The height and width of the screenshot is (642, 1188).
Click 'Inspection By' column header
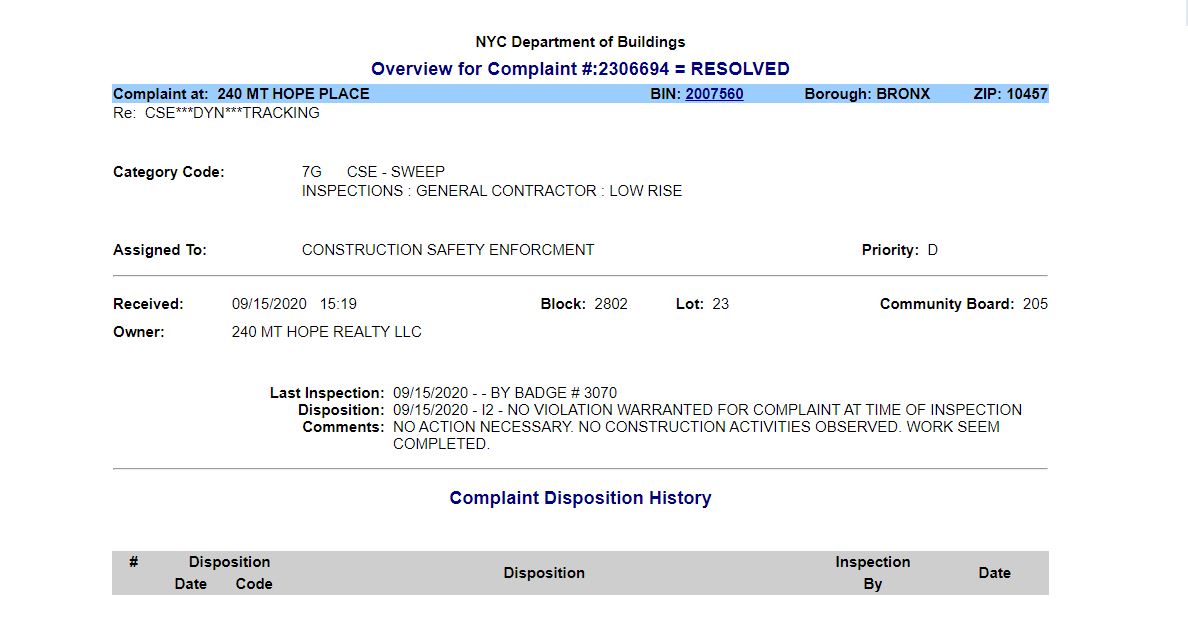click(872, 573)
